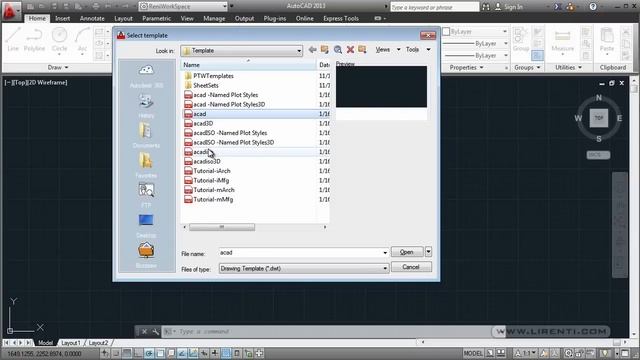Image resolution: width=640 pixels, height=360 pixels.
Task: Expand the Look in Template dropdown
Action: [299, 51]
